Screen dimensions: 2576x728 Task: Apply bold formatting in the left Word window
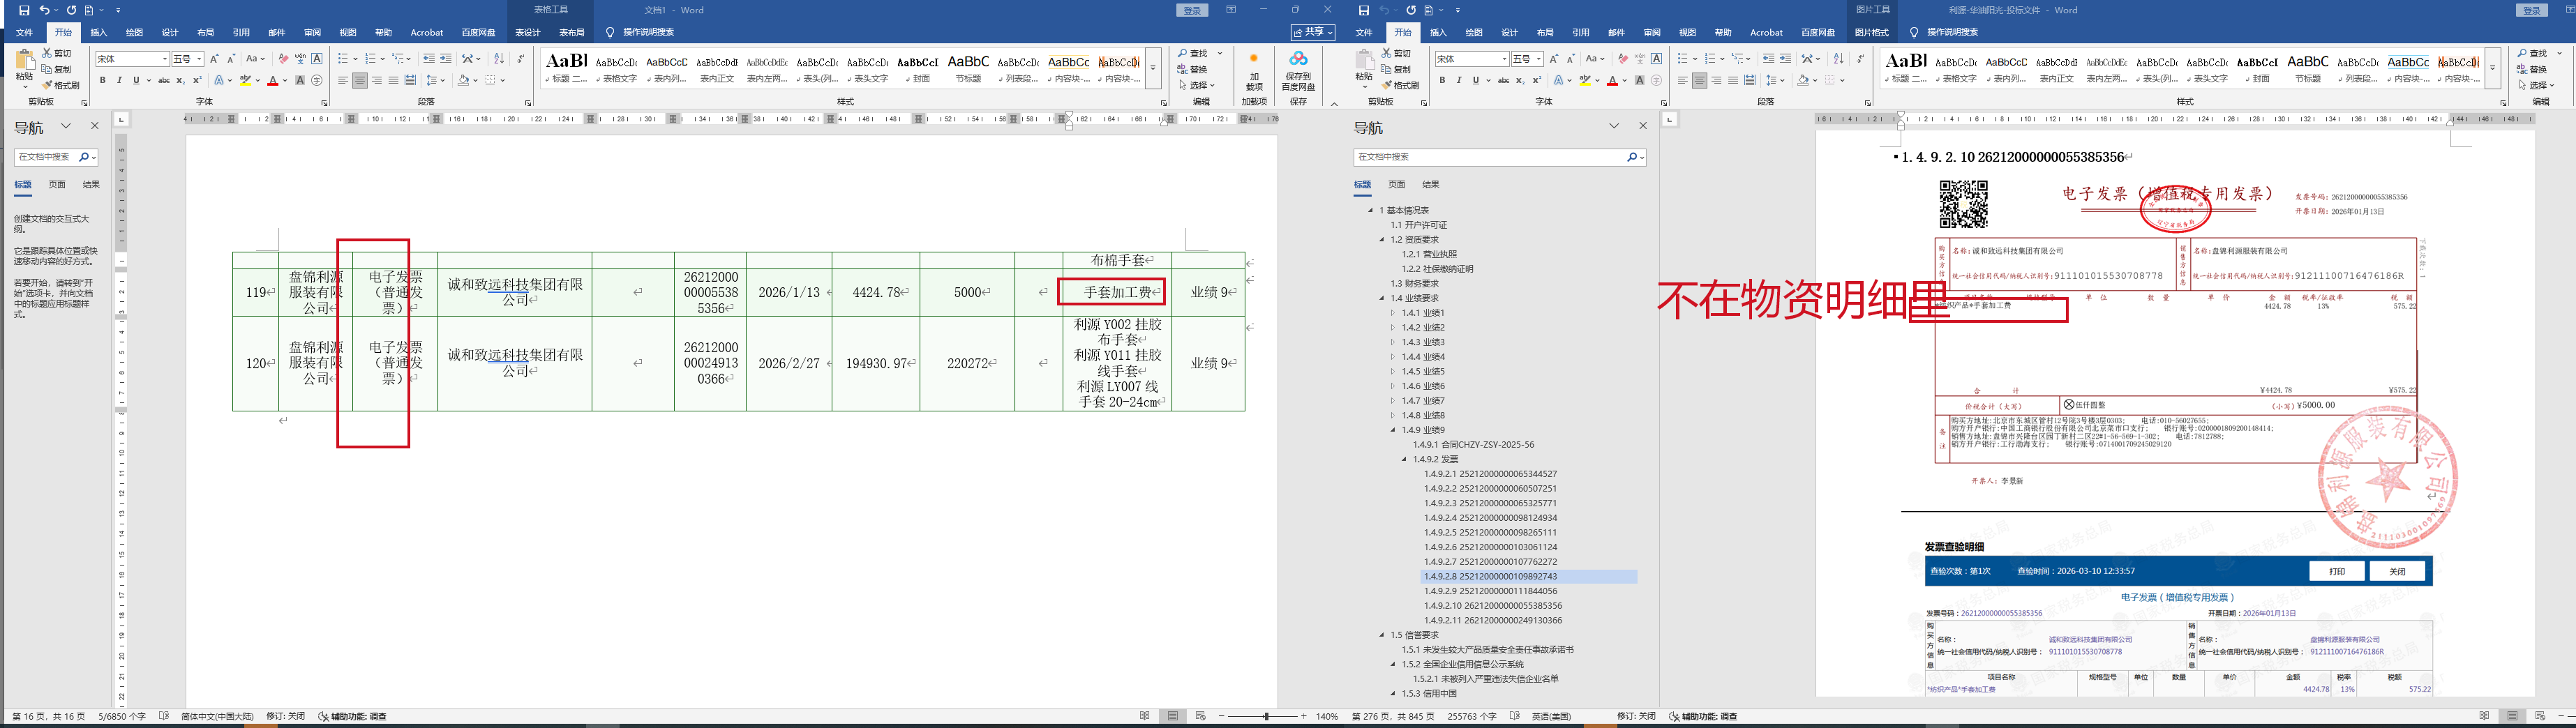pos(102,80)
